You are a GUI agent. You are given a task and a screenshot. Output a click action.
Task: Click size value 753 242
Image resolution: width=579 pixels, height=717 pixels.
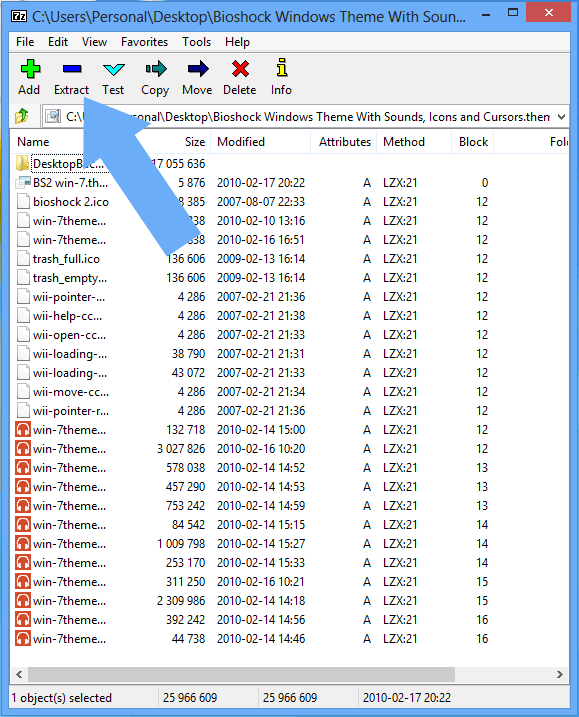[x=186, y=506]
